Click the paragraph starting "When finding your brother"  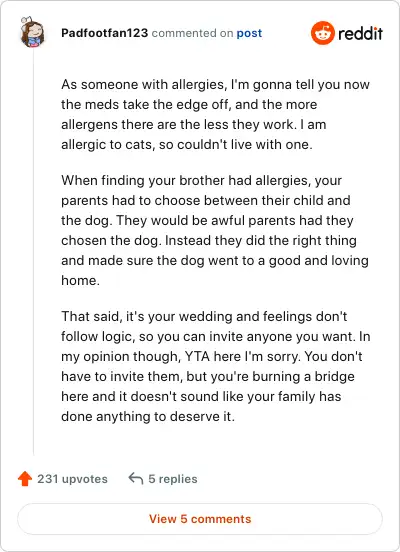coord(215,230)
